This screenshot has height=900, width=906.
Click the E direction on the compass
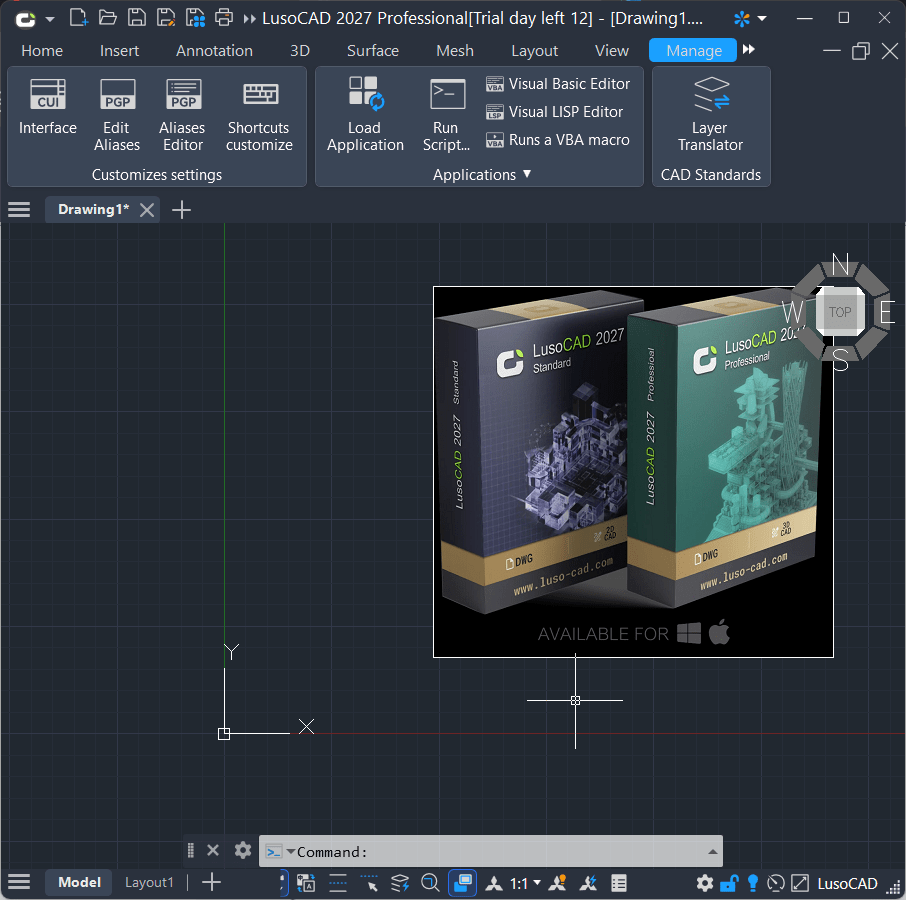coord(887,313)
